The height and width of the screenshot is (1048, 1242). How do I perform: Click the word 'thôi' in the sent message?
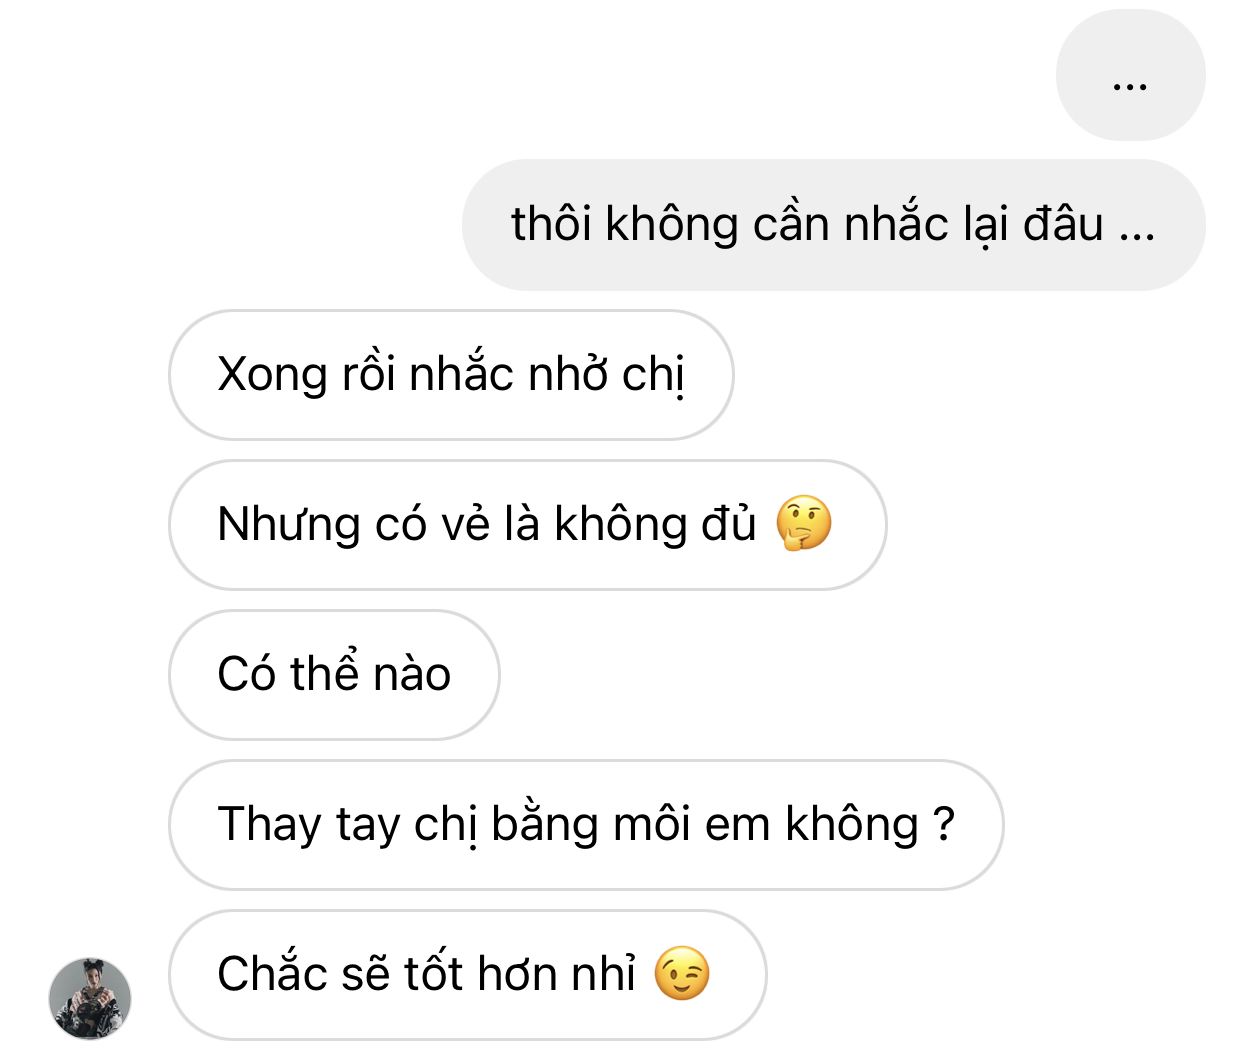tap(552, 224)
